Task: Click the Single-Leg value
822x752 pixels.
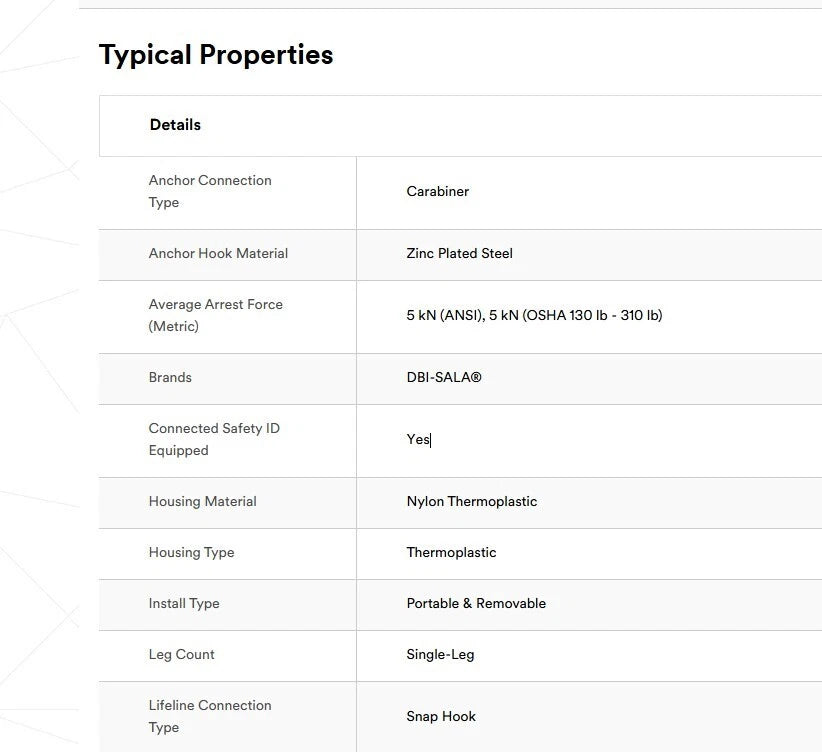Action: 440,655
